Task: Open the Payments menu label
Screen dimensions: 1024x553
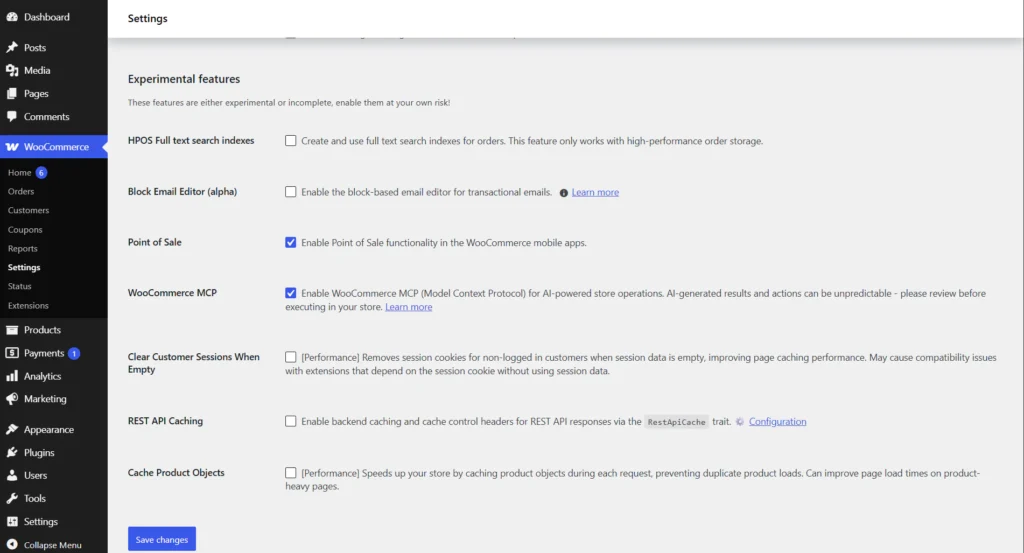Action: [x=44, y=353]
